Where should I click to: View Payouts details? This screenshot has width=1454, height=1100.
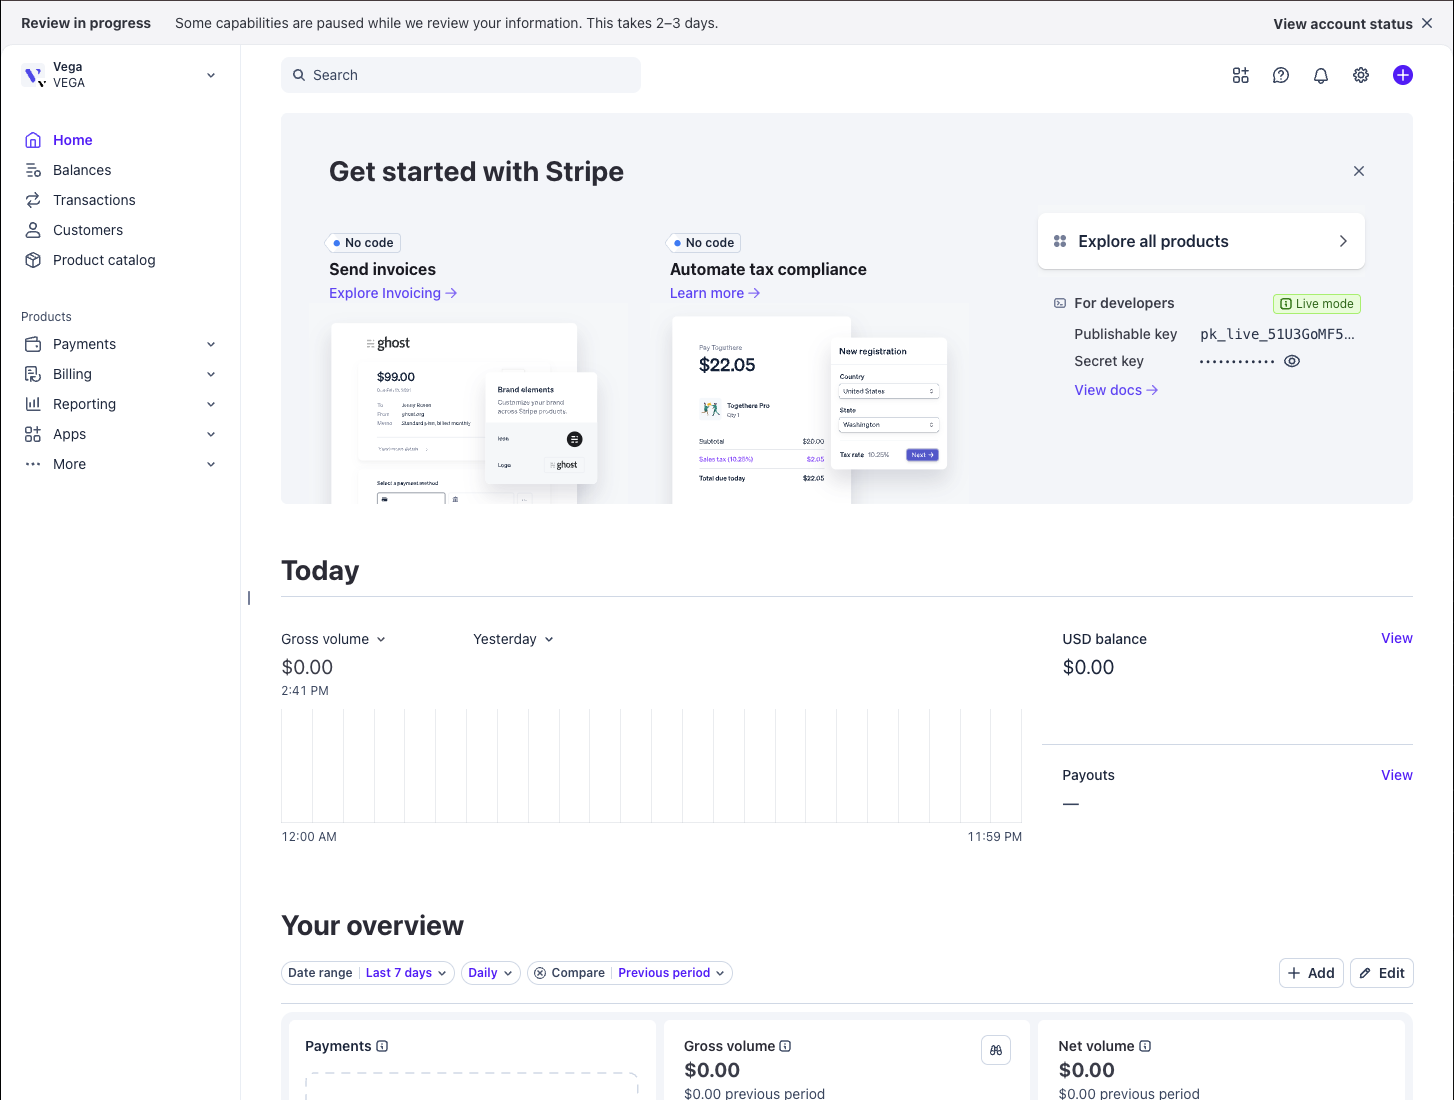point(1397,775)
